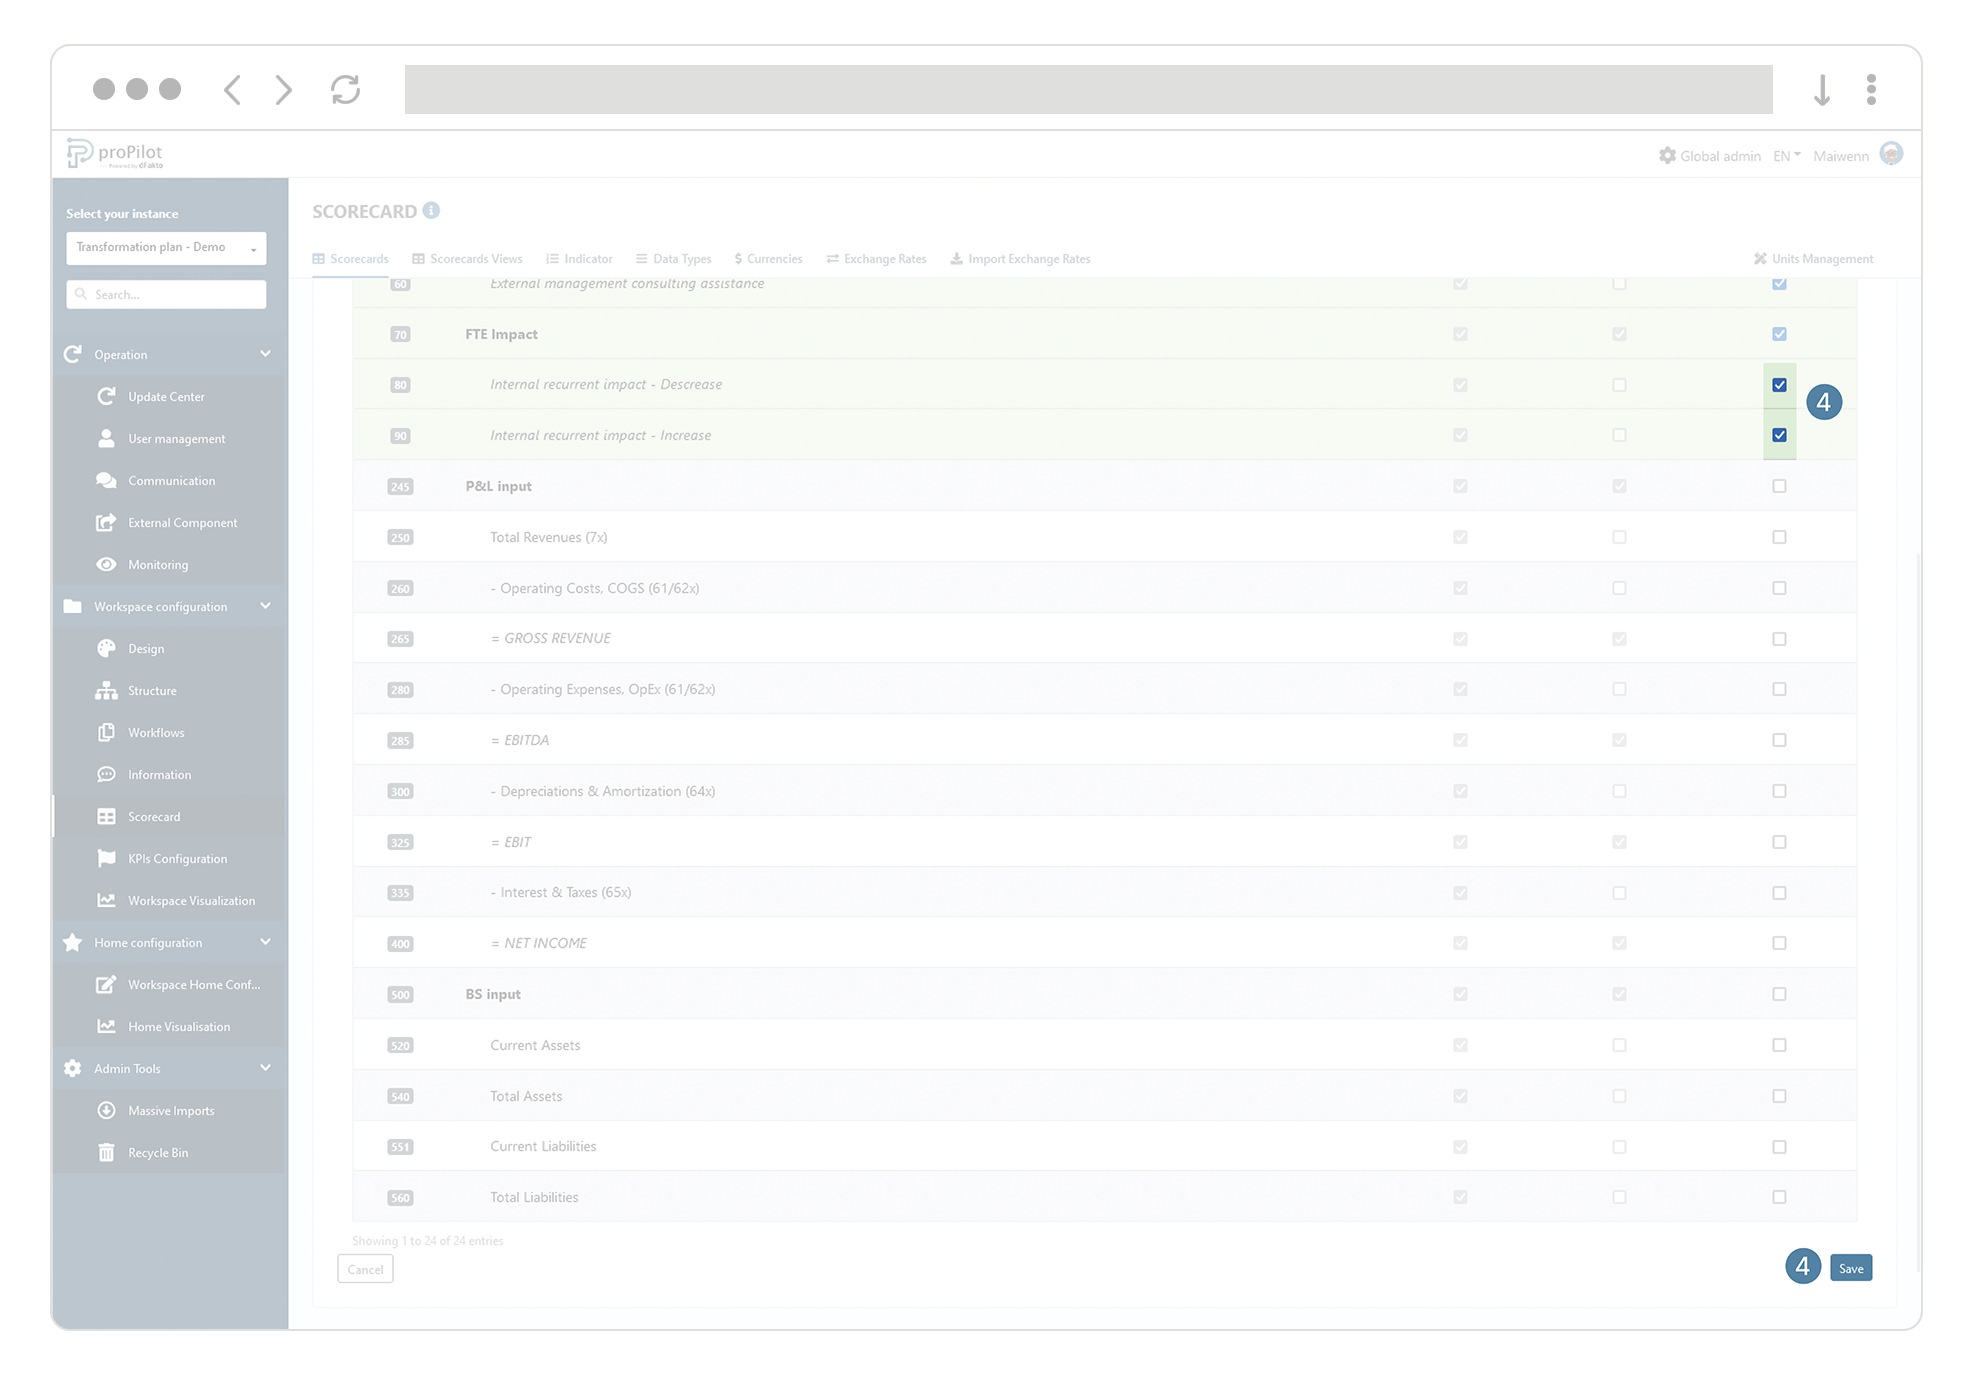1973x1384 pixels.
Task: Switch to the Exchange Rates tab
Action: pos(875,258)
